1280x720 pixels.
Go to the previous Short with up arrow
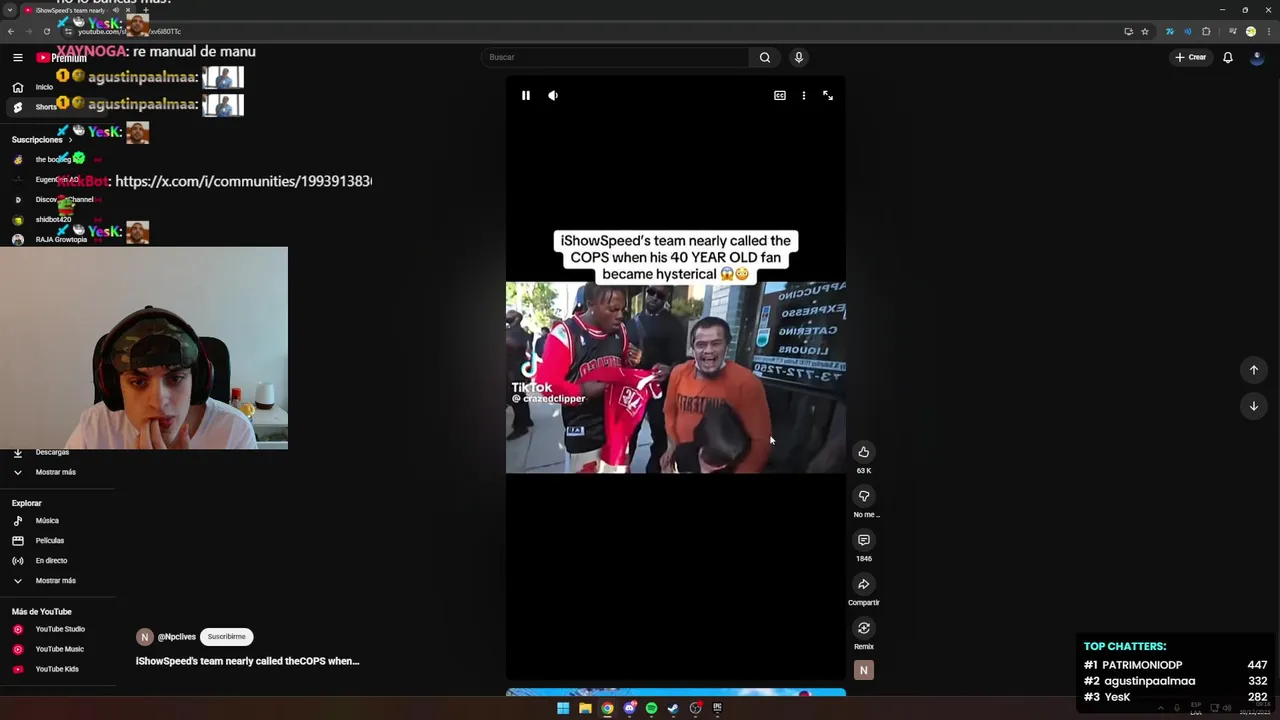coord(1254,370)
